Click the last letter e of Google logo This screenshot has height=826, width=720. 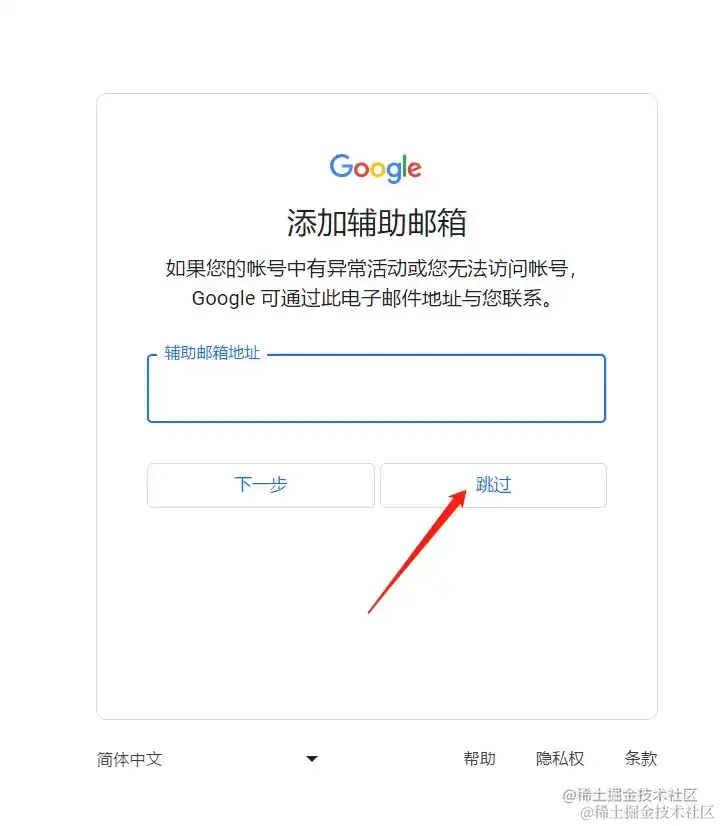(415, 170)
